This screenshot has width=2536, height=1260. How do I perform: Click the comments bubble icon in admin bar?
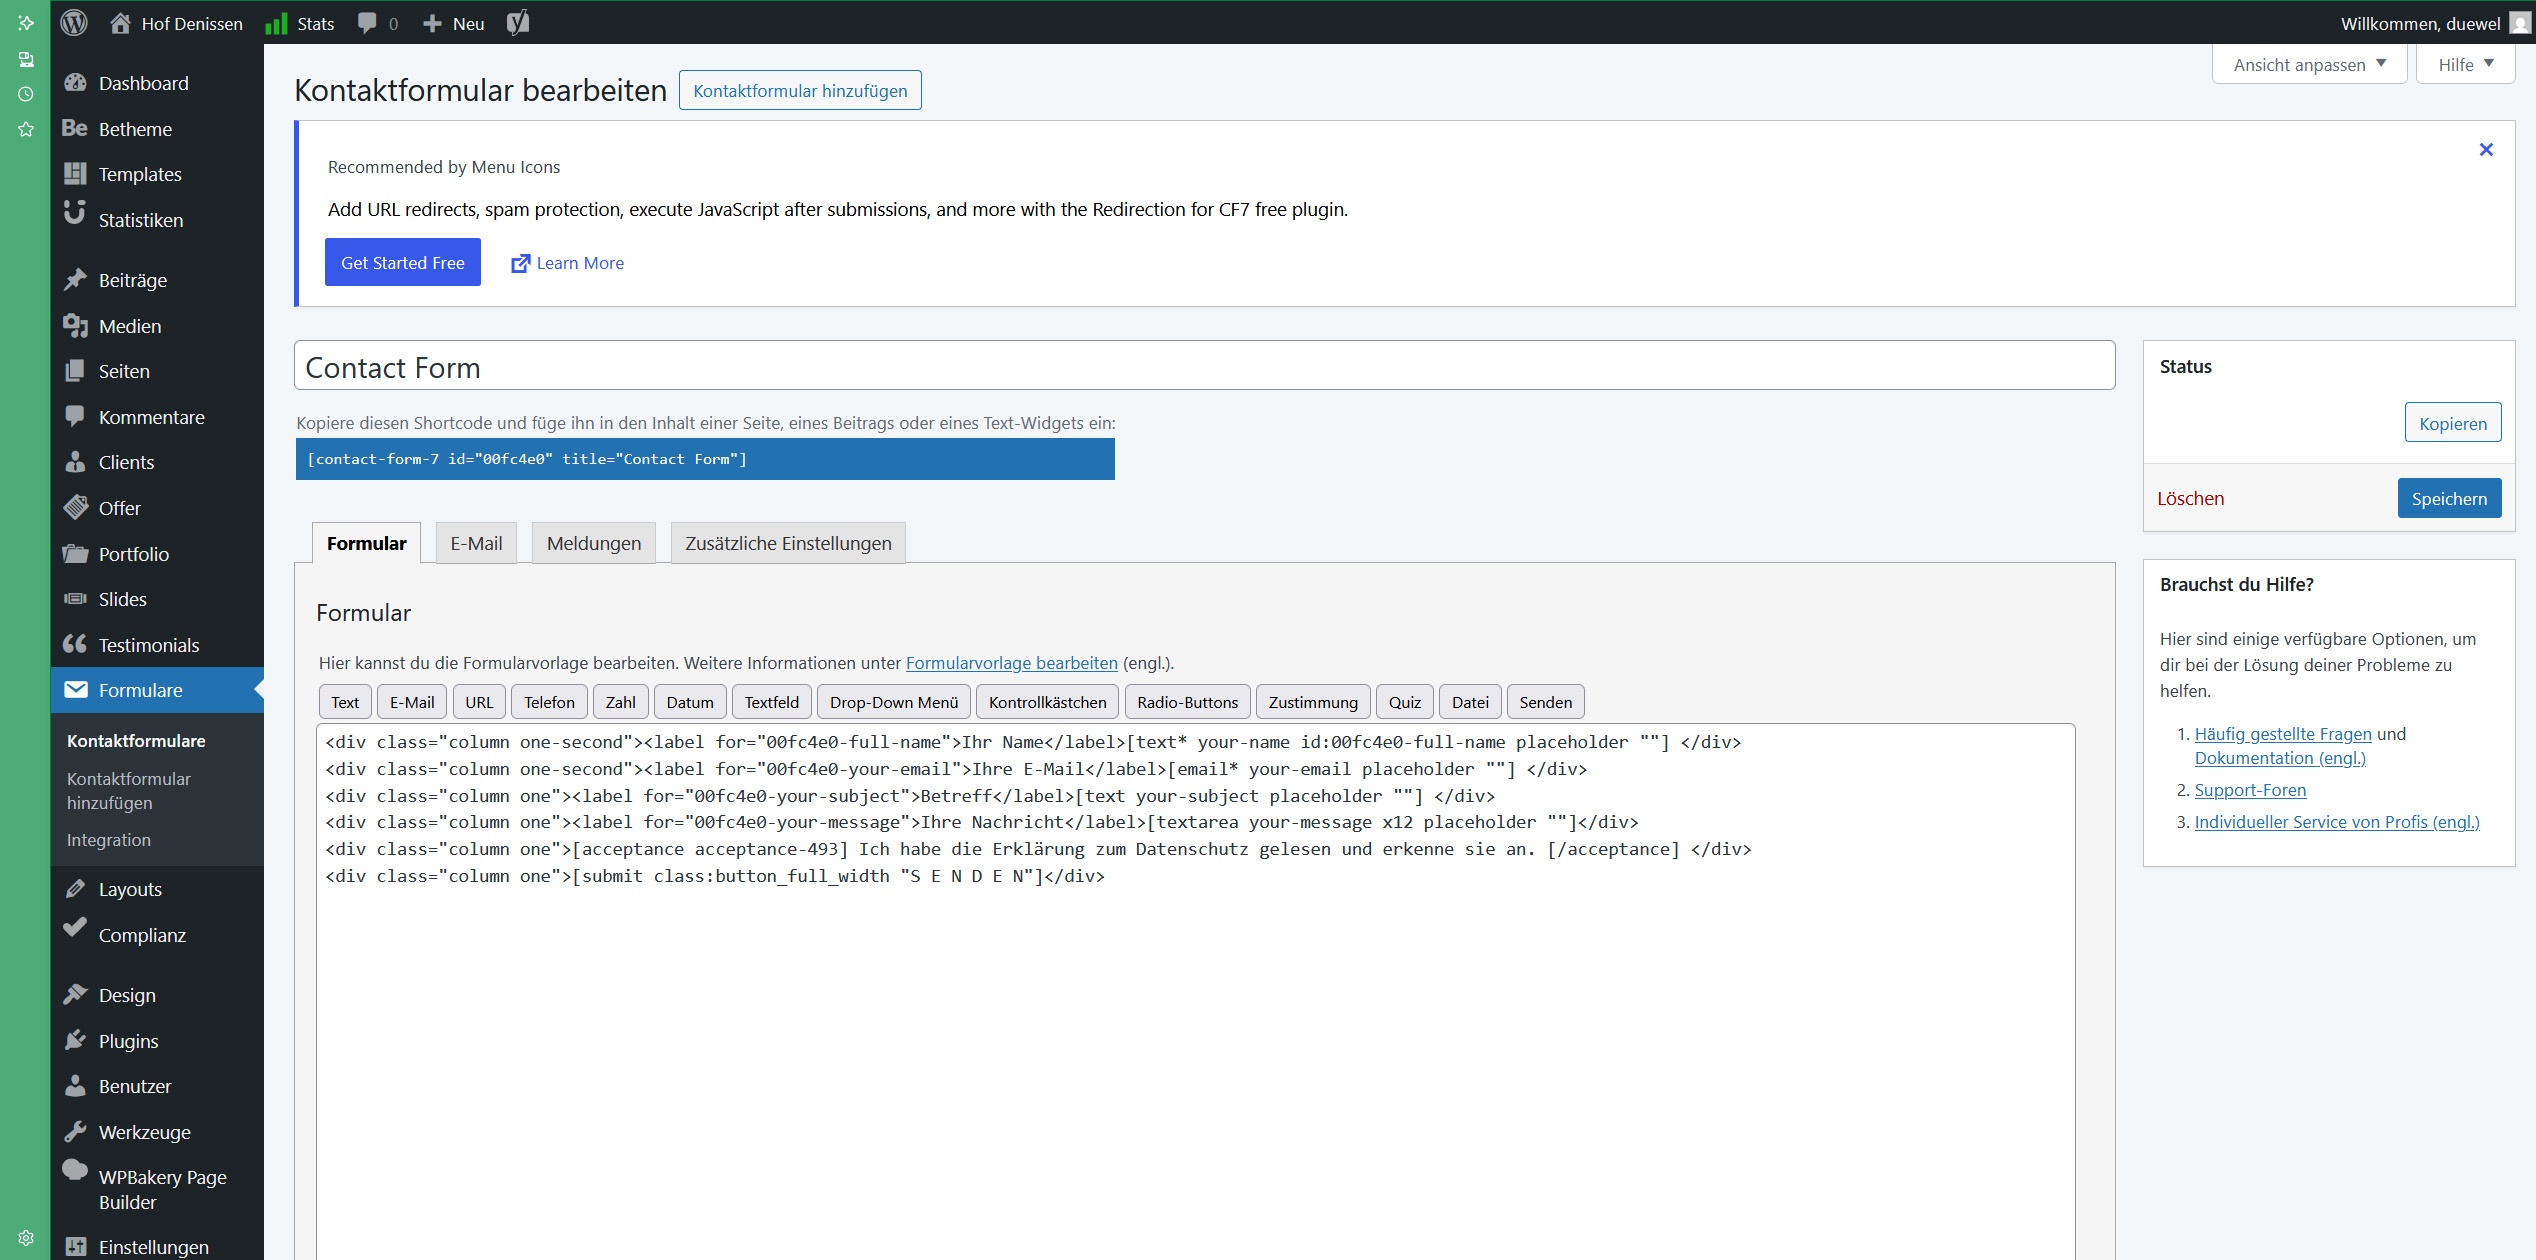pos(367,23)
